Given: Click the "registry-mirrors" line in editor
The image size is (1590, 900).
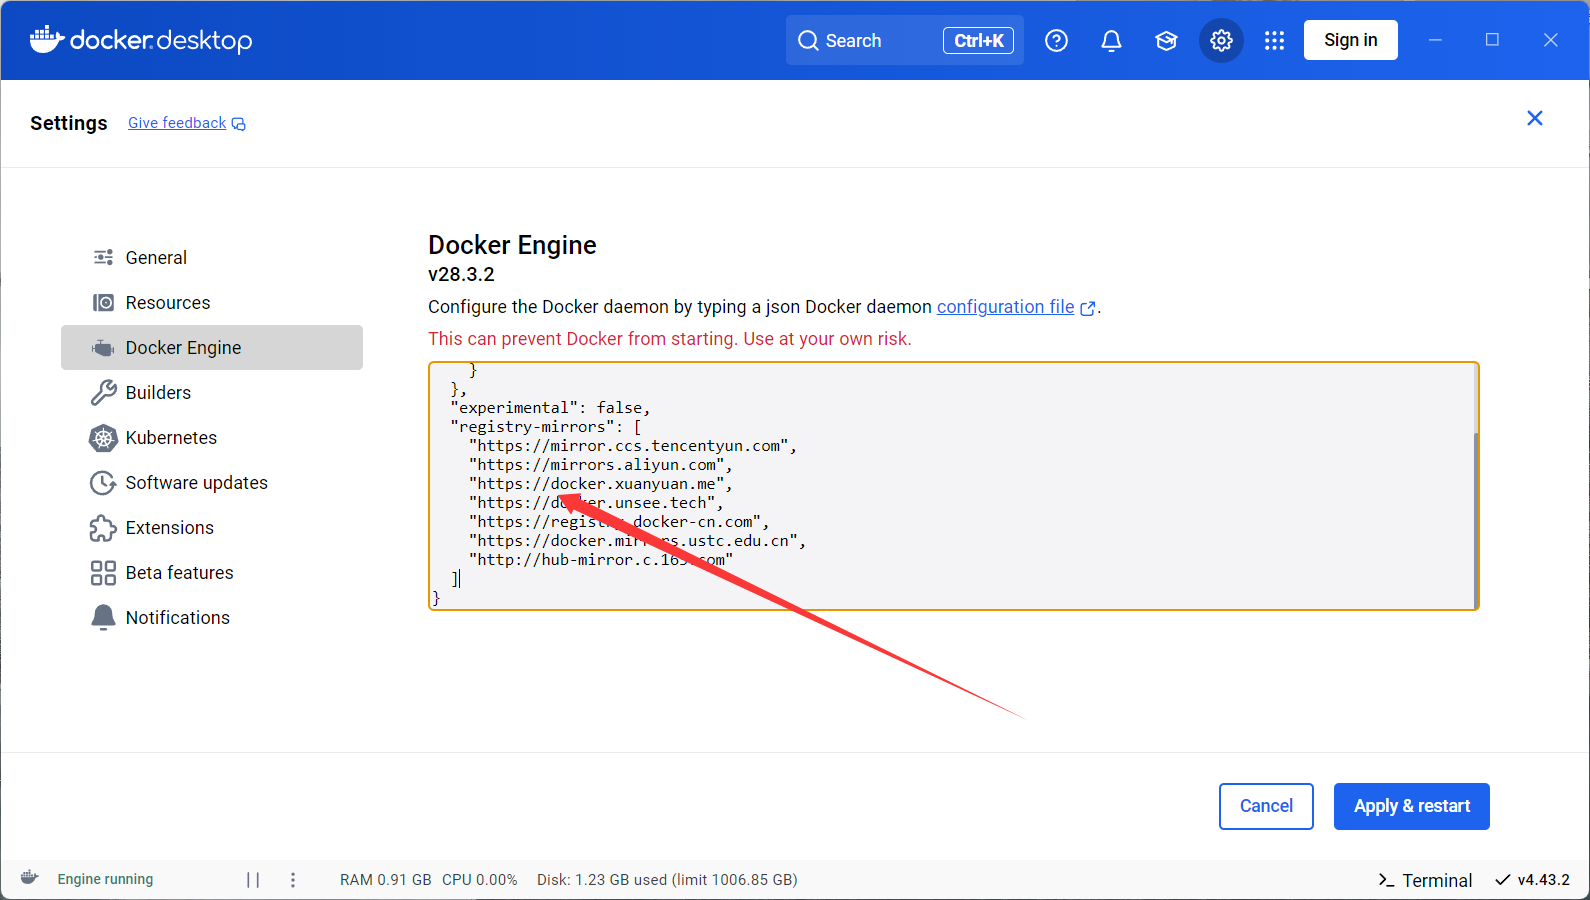Looking at the screenshot, I should (546, 427).
